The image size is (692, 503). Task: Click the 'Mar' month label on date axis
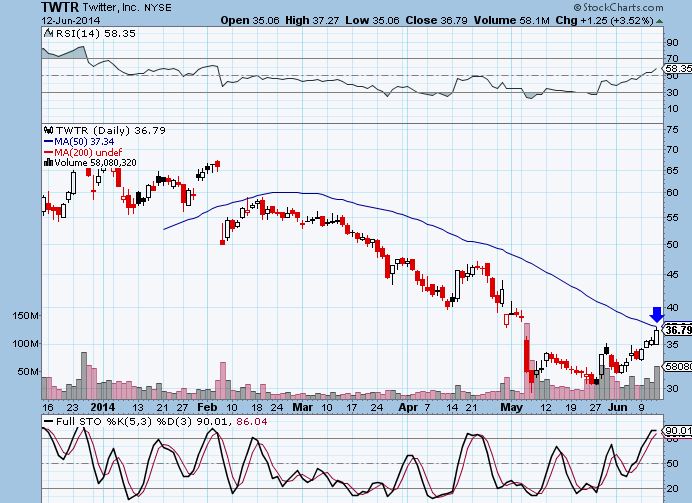[302, 407]
